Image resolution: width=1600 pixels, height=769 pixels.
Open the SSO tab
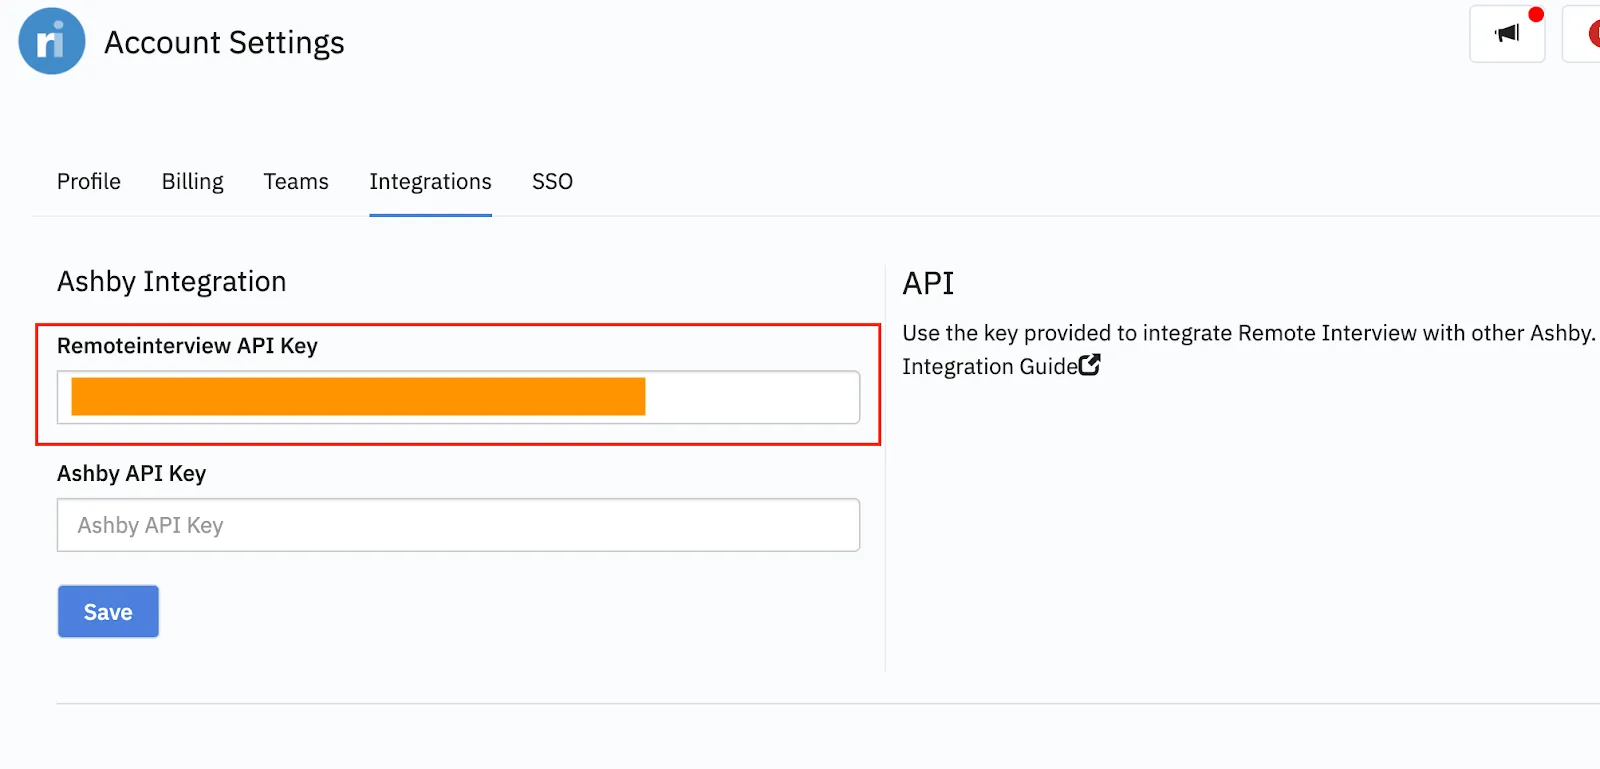552,181
